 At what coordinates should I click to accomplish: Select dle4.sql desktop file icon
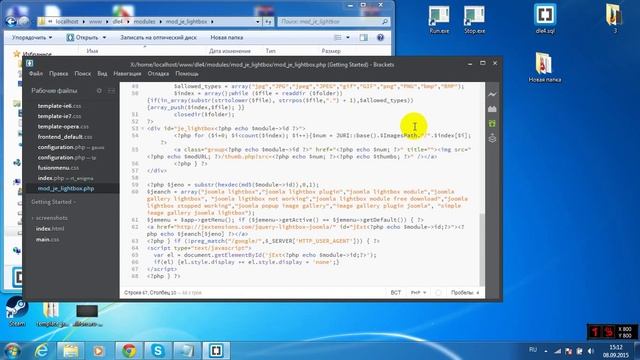tap(545, 19)
